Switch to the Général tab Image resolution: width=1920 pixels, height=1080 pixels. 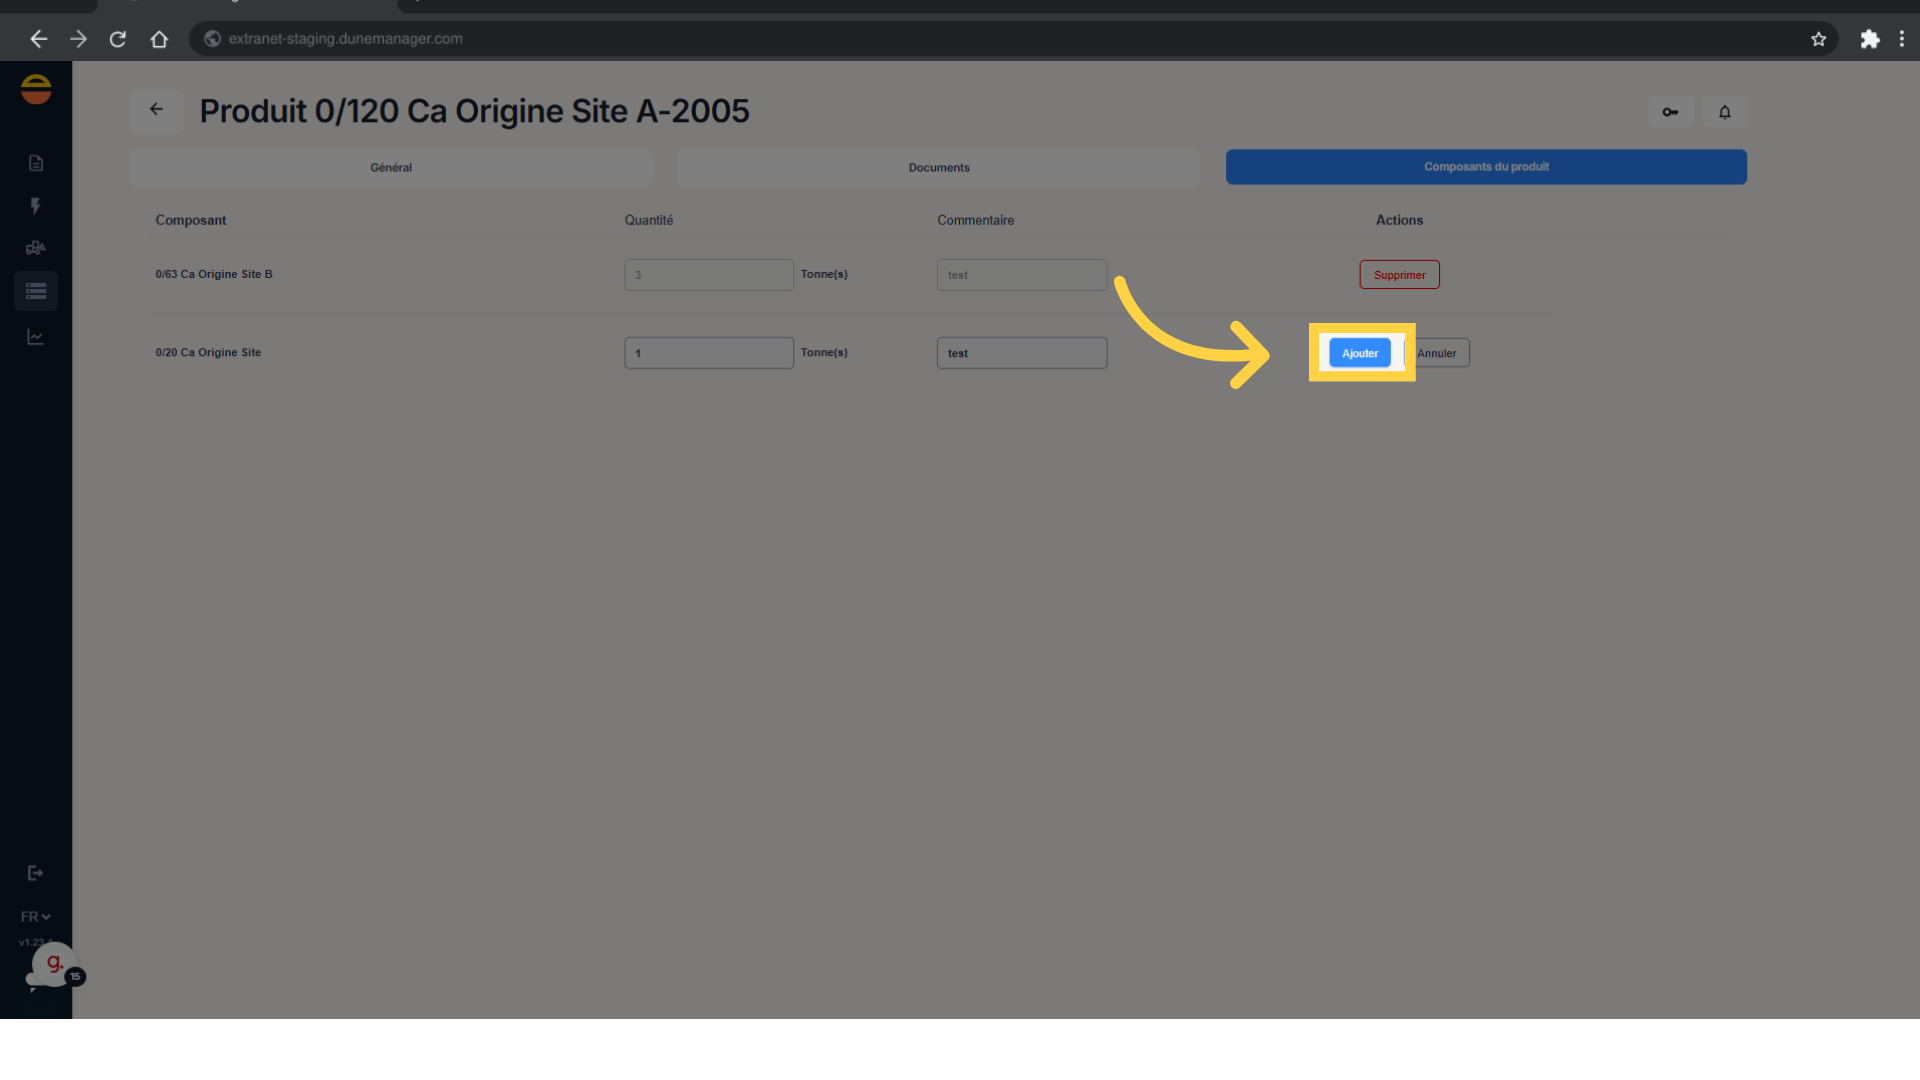pos(391,168)
